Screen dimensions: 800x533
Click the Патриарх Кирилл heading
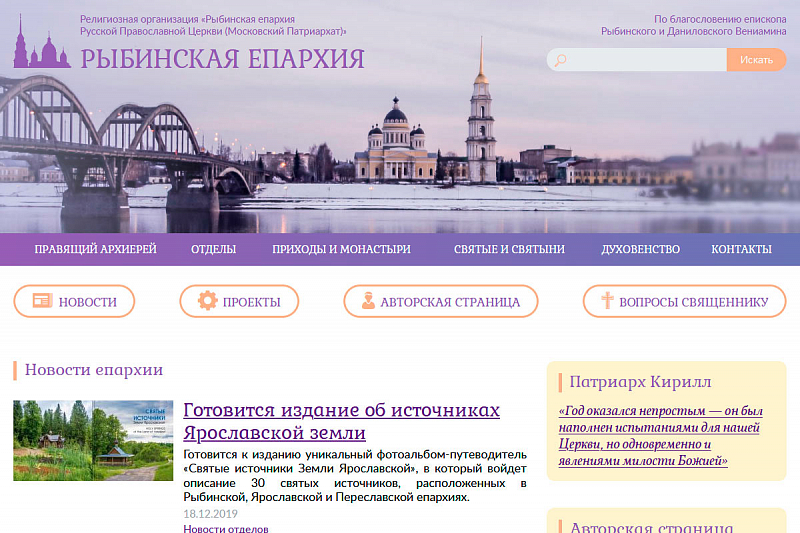640,382
